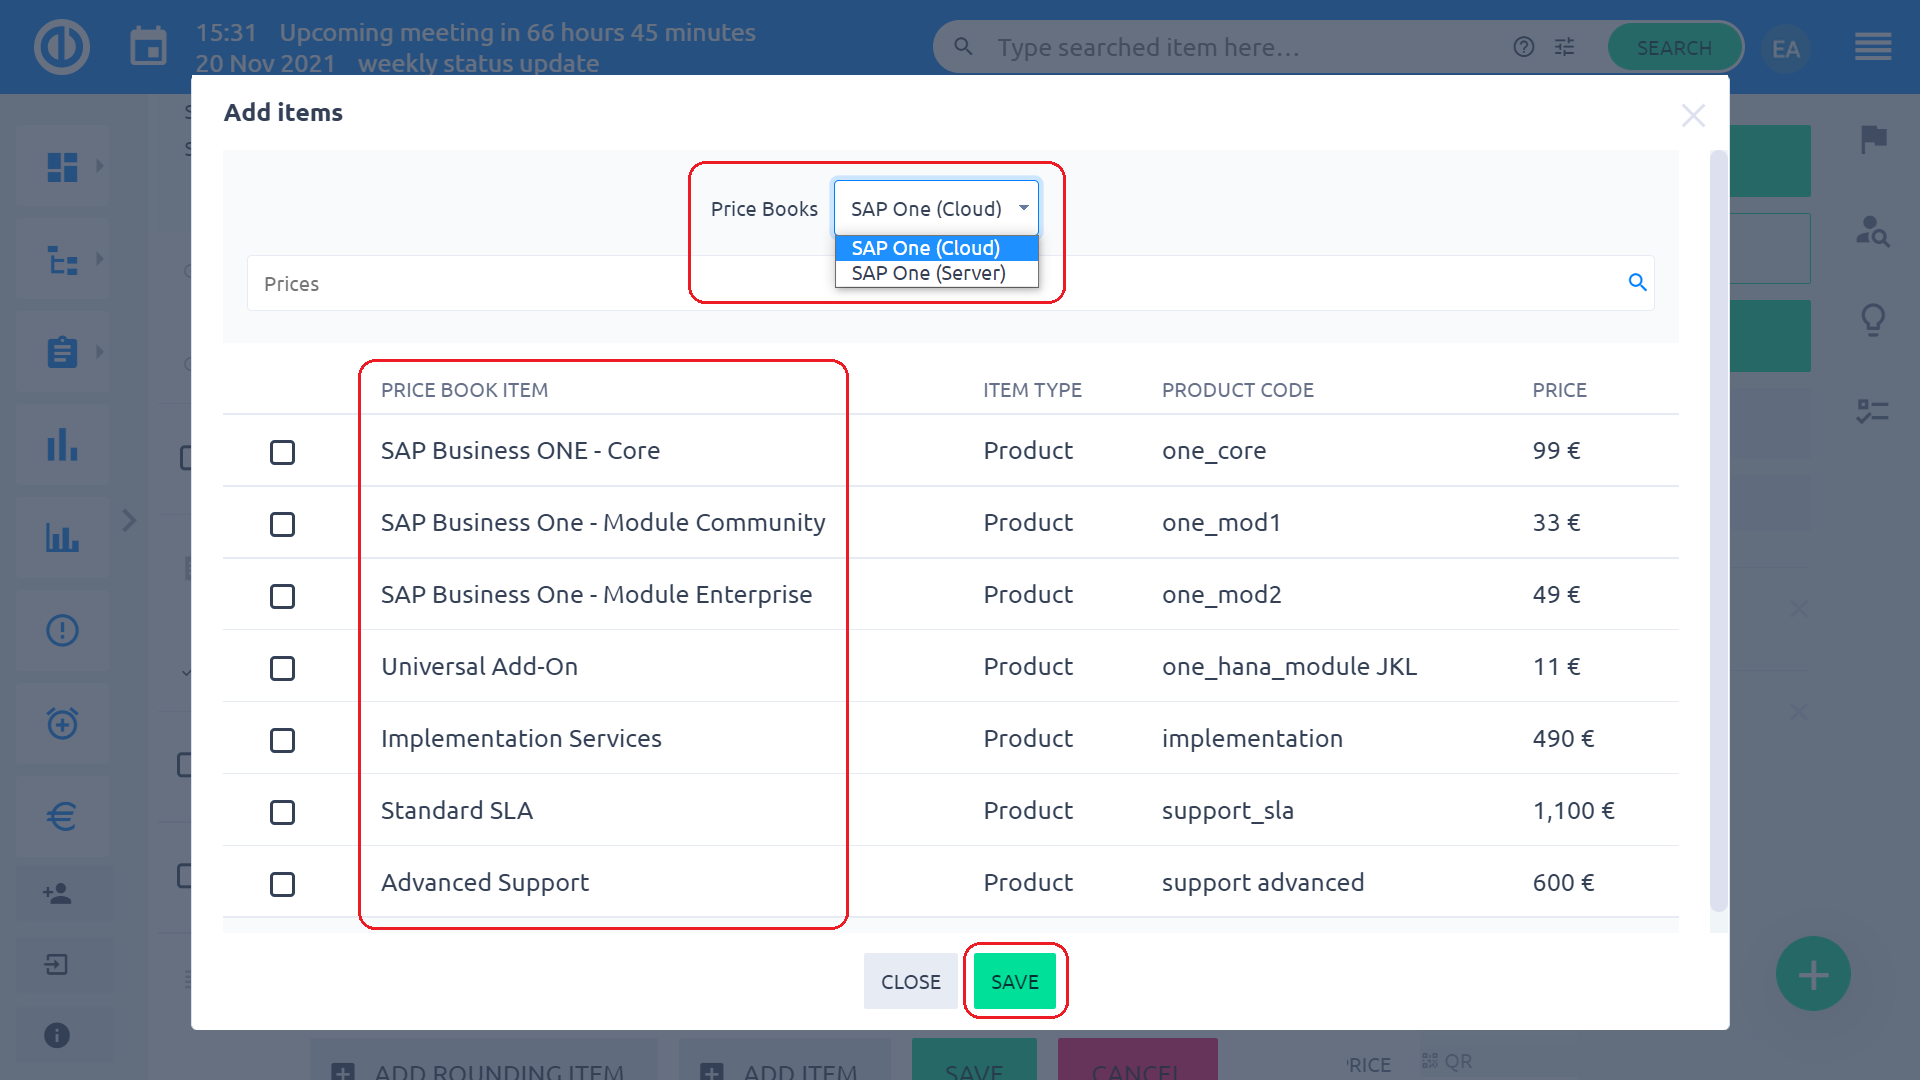Open clipboard tasks icon in sidebar

[x=62, y=352]
